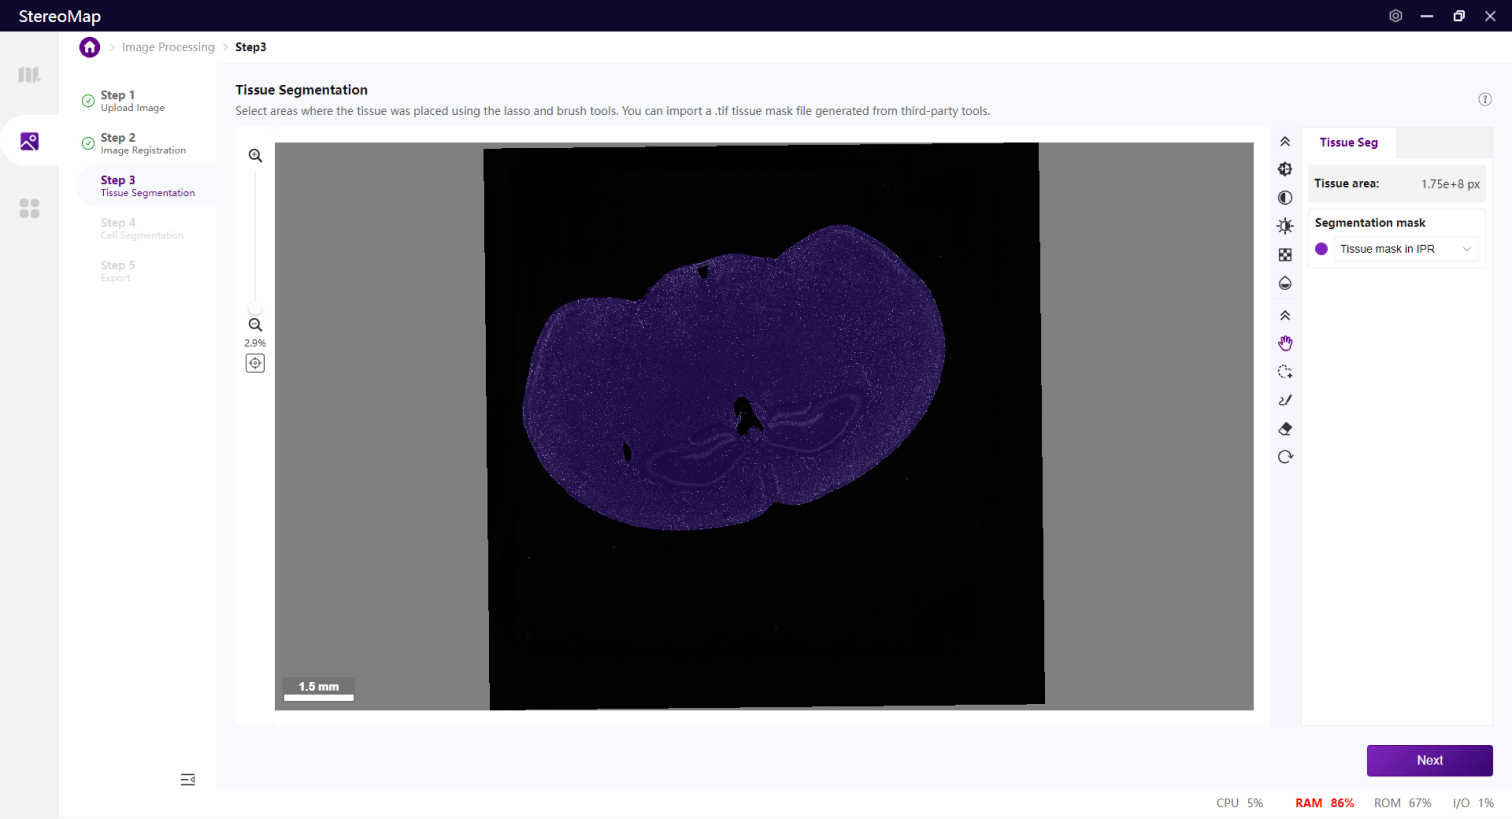The image size is (1512, 819).
Task: Click the purple segmentation mask color swatch
Action: pos(1321,249)
